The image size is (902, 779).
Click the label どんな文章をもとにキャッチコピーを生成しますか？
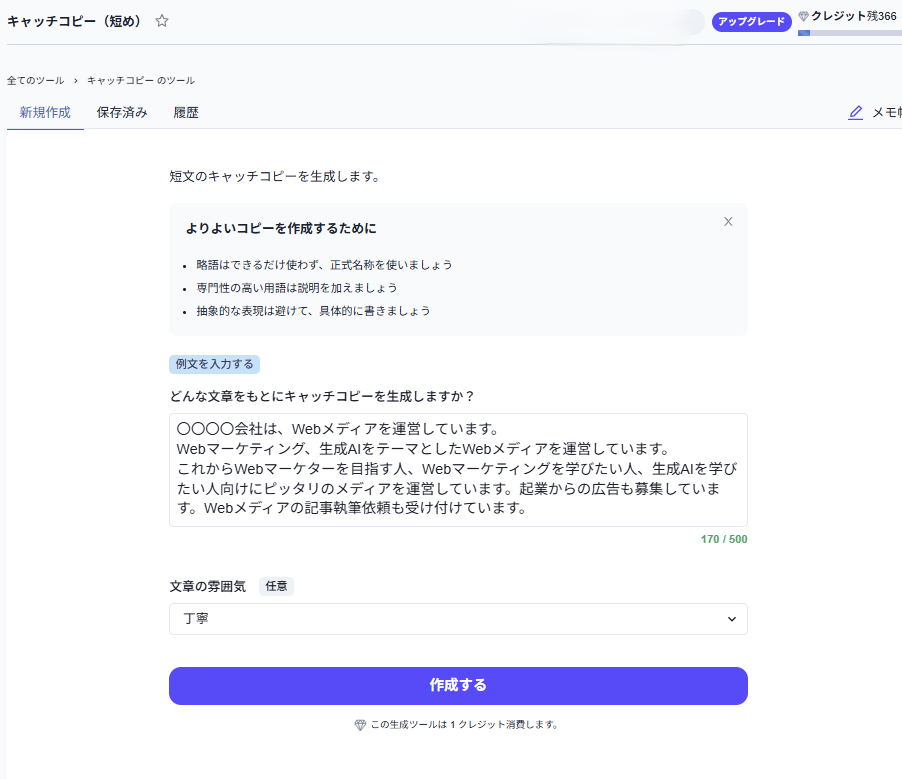click(322, 396)
